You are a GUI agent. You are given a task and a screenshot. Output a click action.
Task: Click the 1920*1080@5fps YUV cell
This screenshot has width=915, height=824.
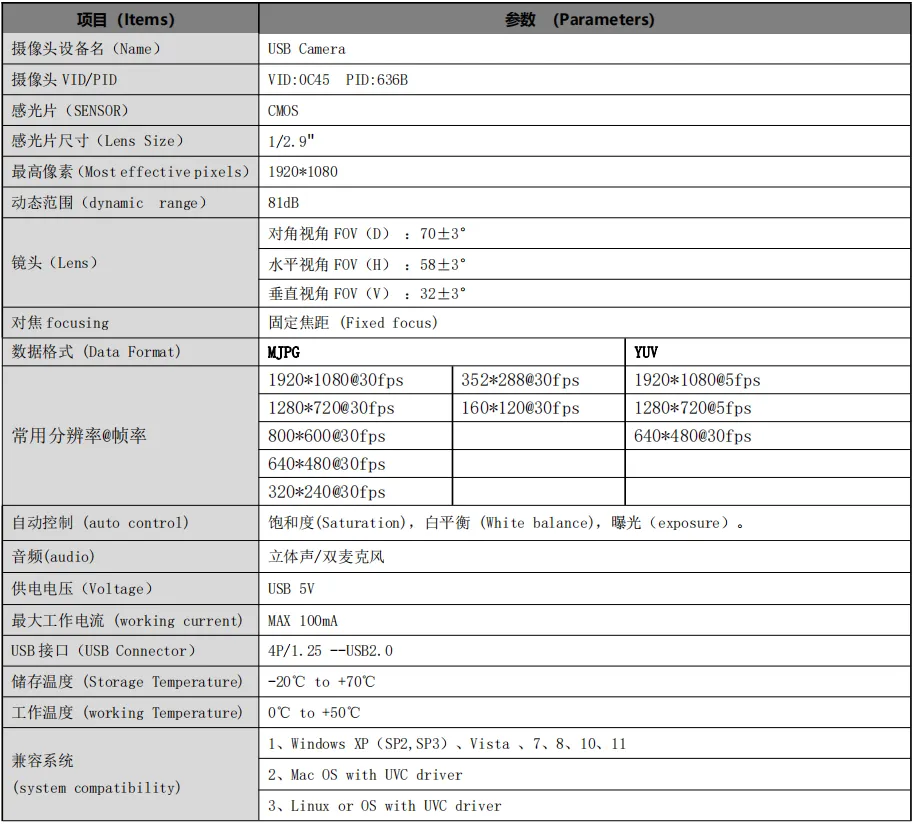click(x=697, y=380)
